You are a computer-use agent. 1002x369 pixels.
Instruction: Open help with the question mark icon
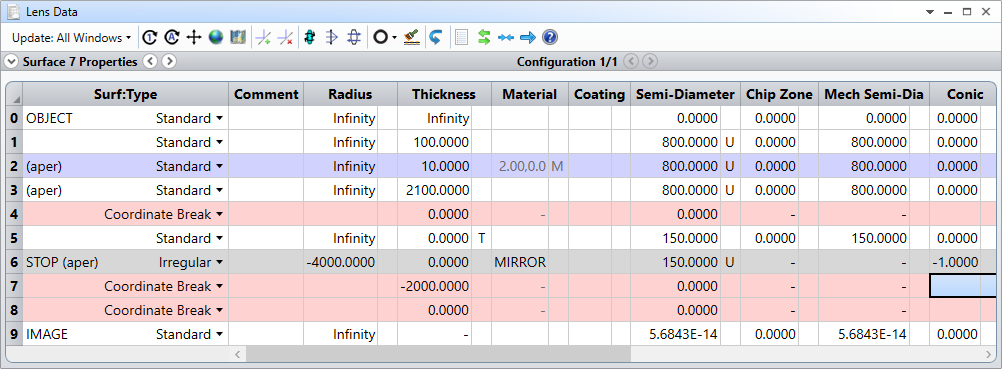click(550, 38)
